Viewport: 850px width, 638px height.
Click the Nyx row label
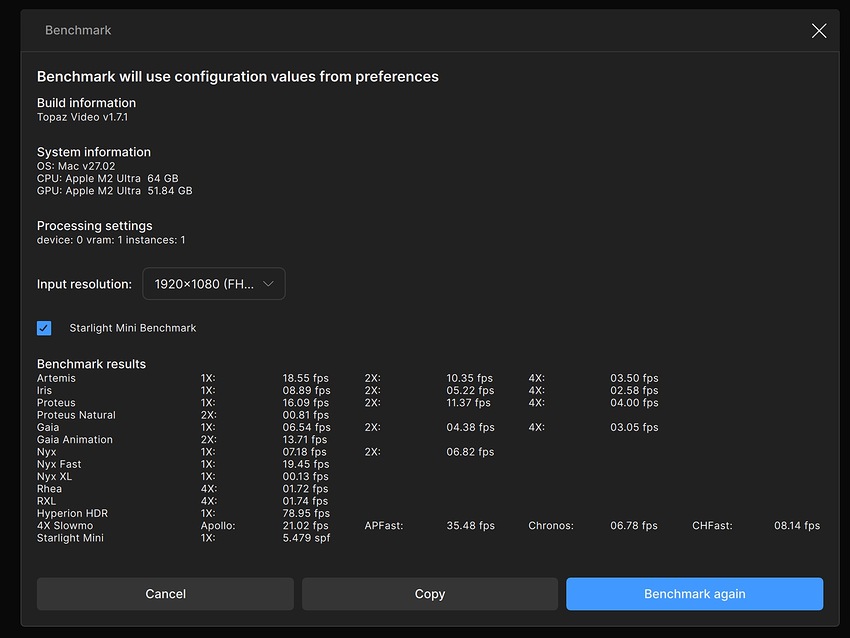pos(47,452)
